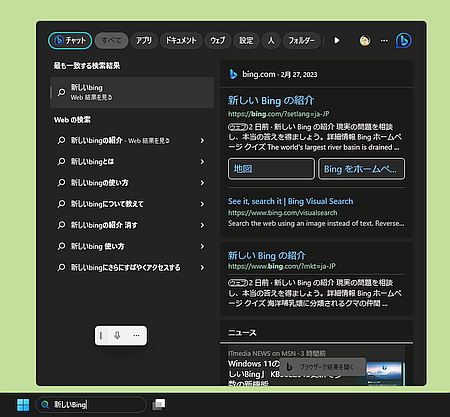
Task: Open See it, search it Bing Visual Search
Action: (290, 201)
